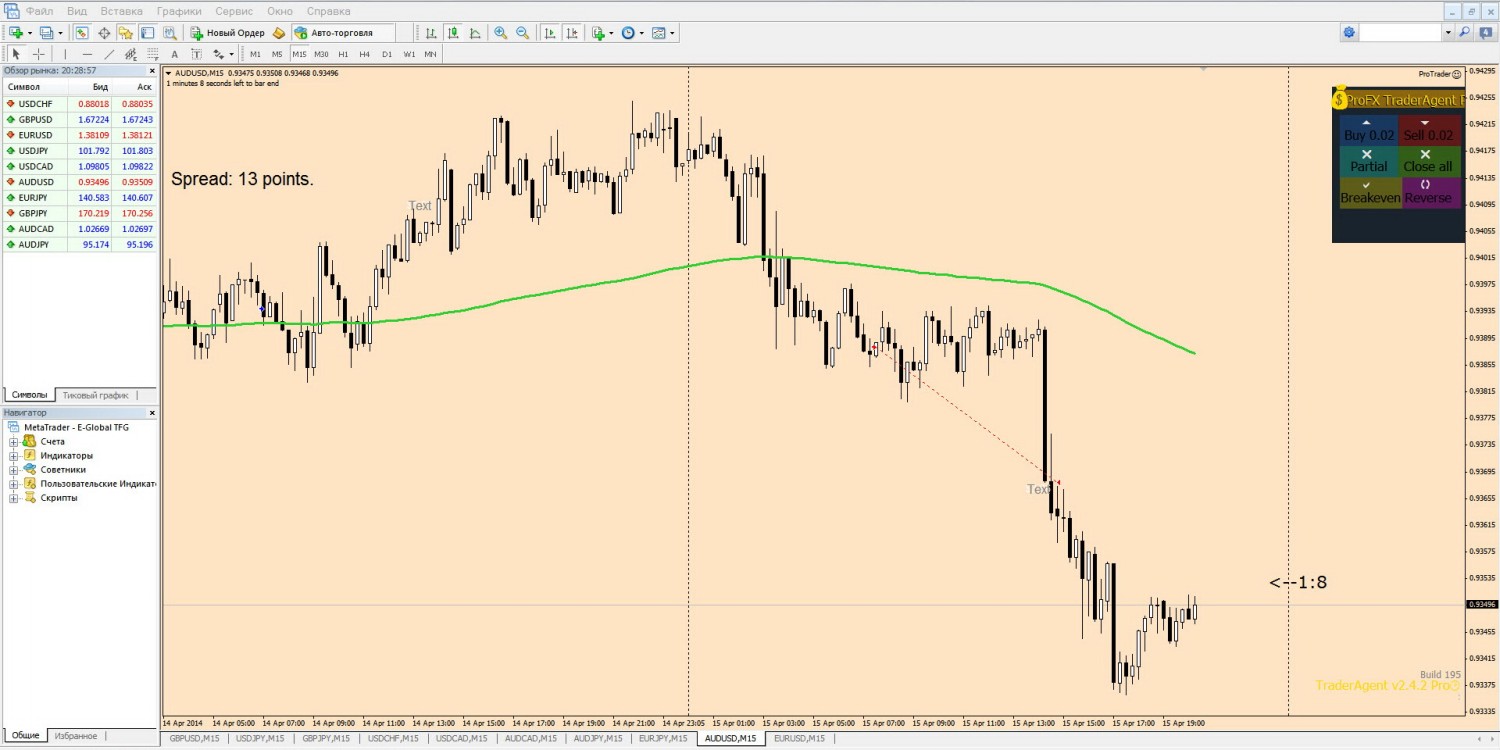Open the Тиковый график tab
This screenshot has height=750, width=1500.
click(95, 395)
